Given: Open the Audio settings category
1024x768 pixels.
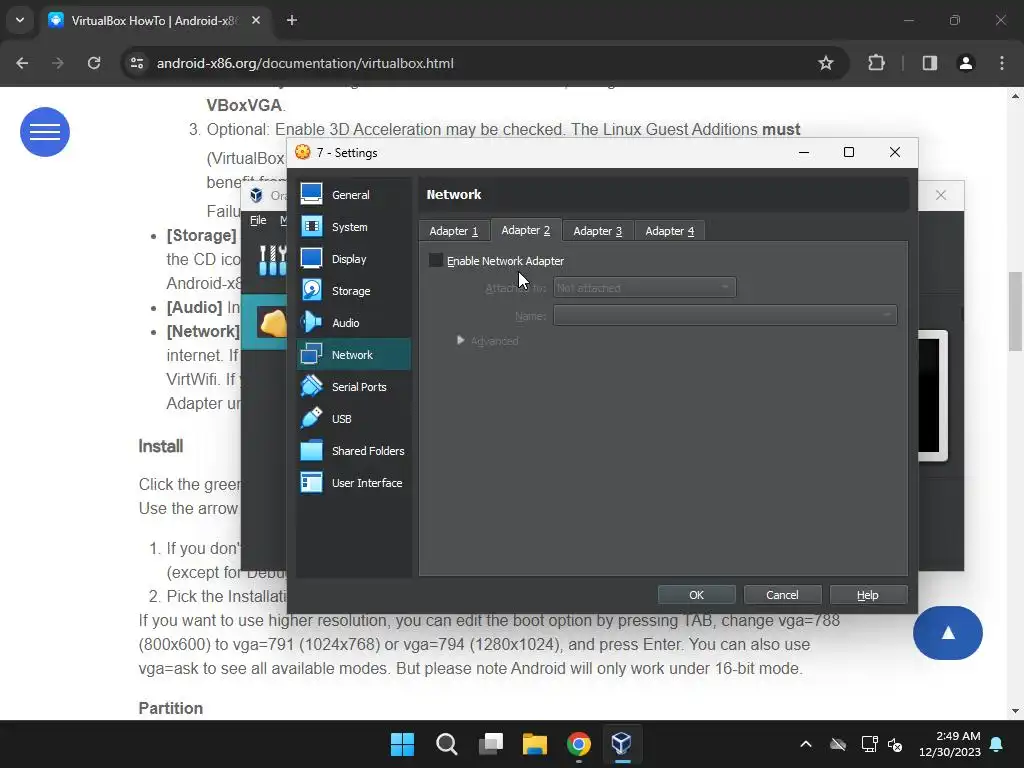Looking at the screenshot, I should (x=353, y=323).
